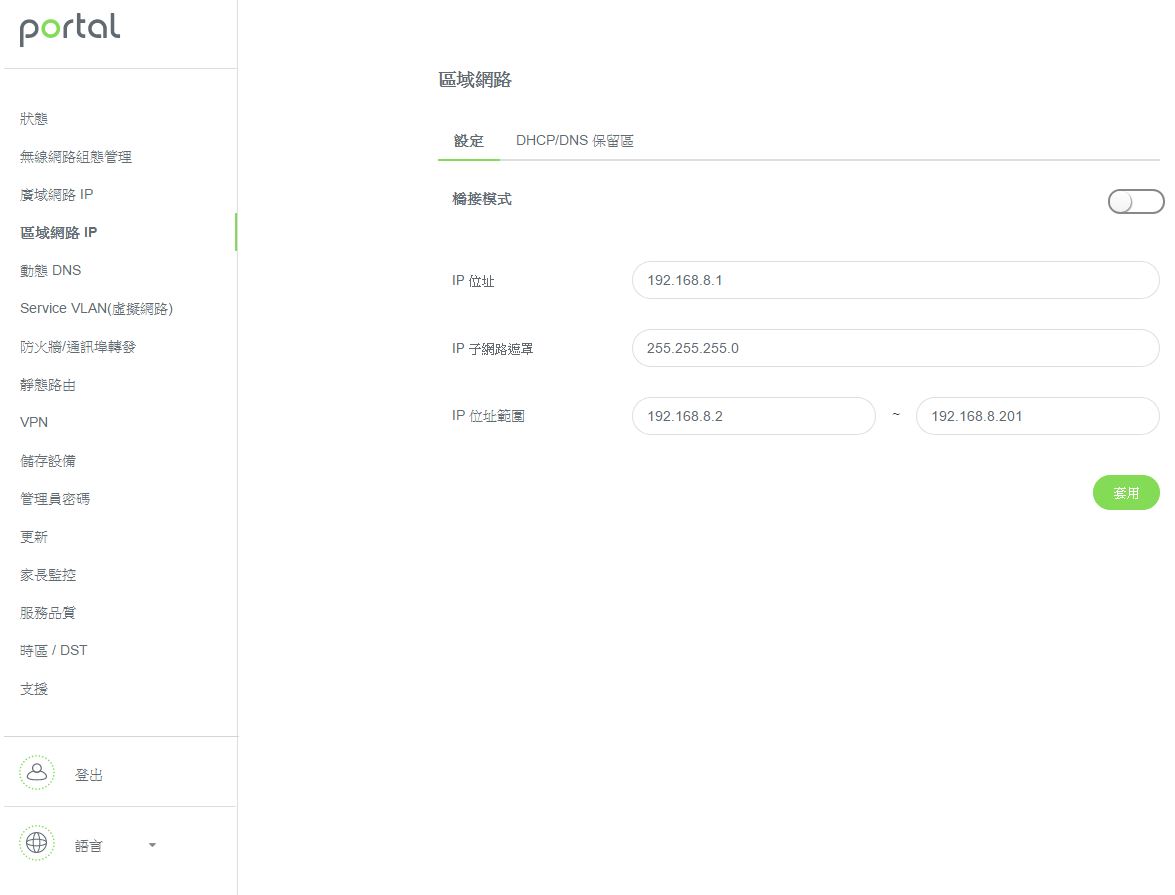
Task: Click the Portal logo
Action: tap(70, 29)
